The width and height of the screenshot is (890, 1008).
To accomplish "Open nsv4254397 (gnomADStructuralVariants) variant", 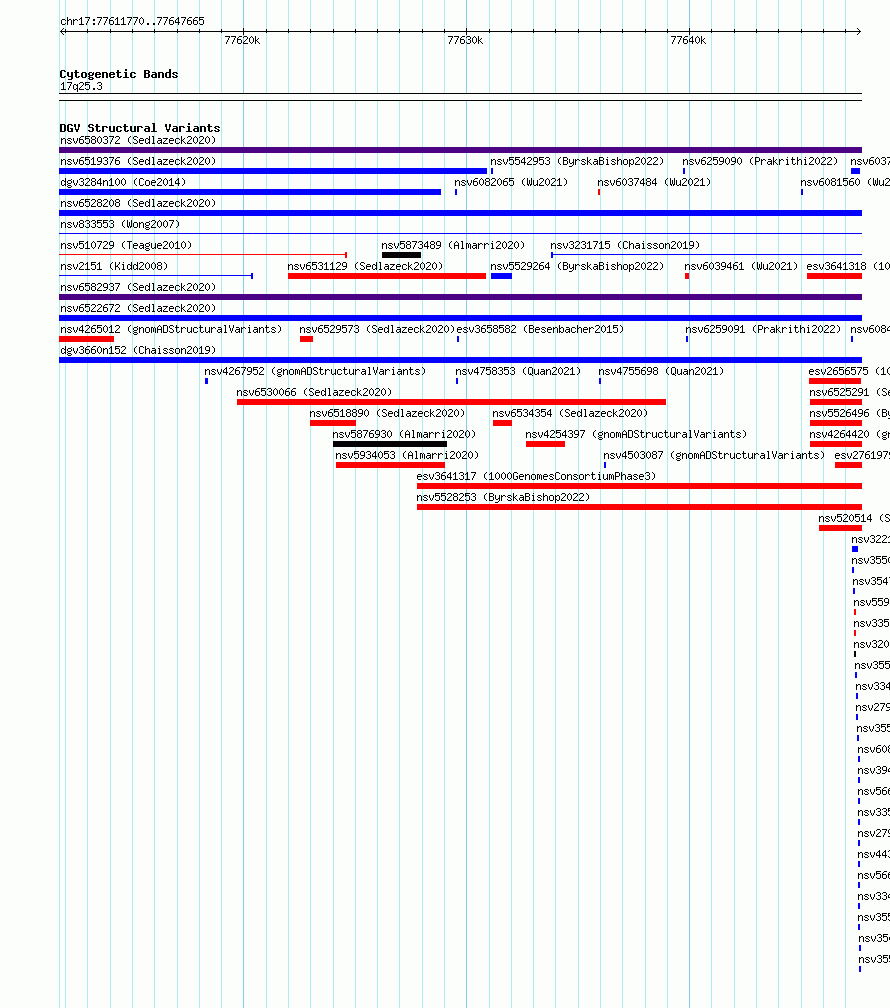I will [x=636, y=435].
